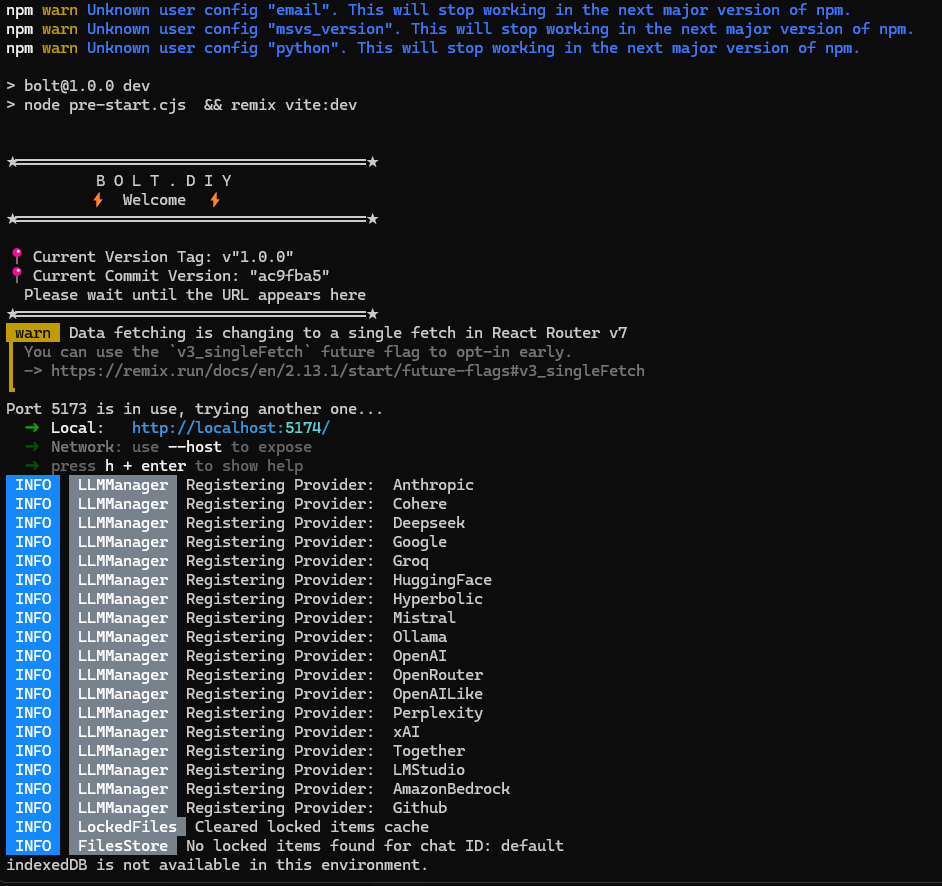Click 'Please wait until the URL appears here'

195,295
